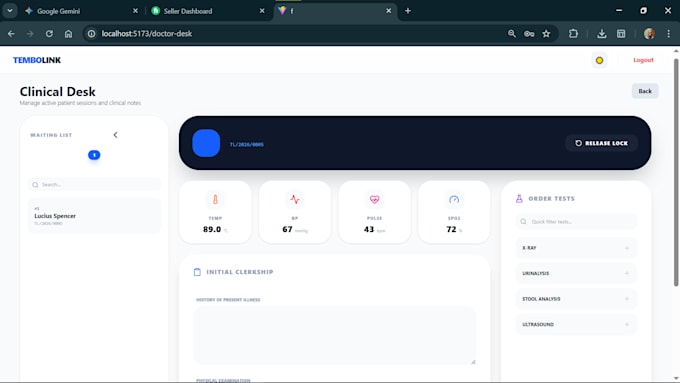
Task: Open browser downloads
Action: [x=602, y=34]
